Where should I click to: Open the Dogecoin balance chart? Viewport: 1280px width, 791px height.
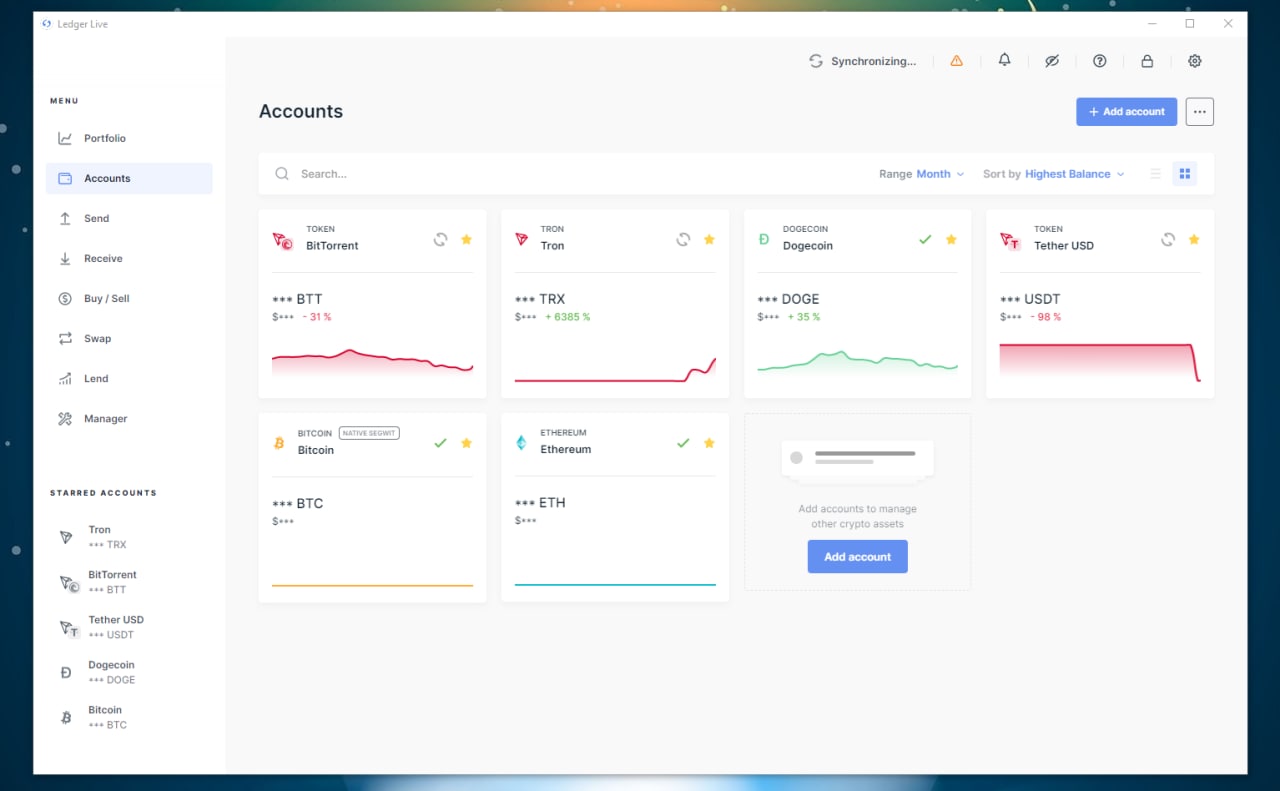pyautogui.click(x=857, y=363)
